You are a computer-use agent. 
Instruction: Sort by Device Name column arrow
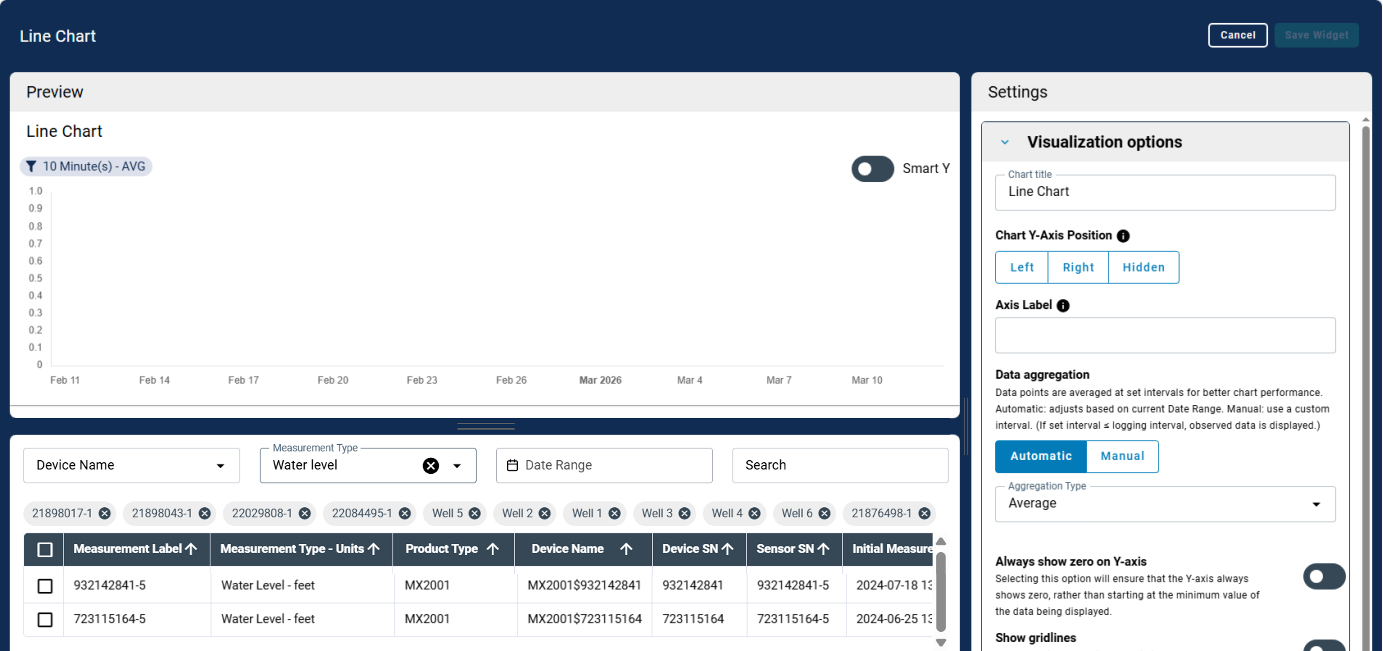[626, 549]
